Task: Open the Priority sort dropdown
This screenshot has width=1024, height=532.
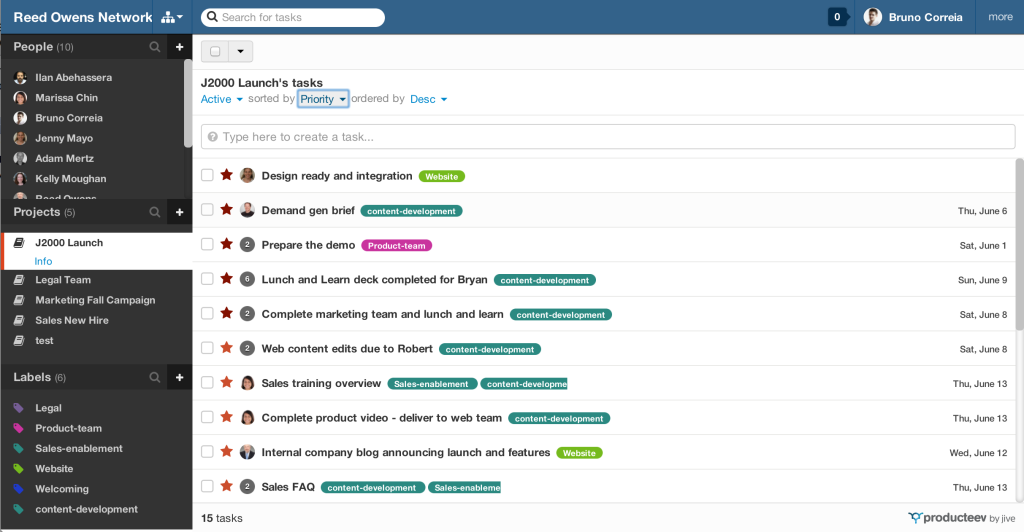Action: click(323, 99)
